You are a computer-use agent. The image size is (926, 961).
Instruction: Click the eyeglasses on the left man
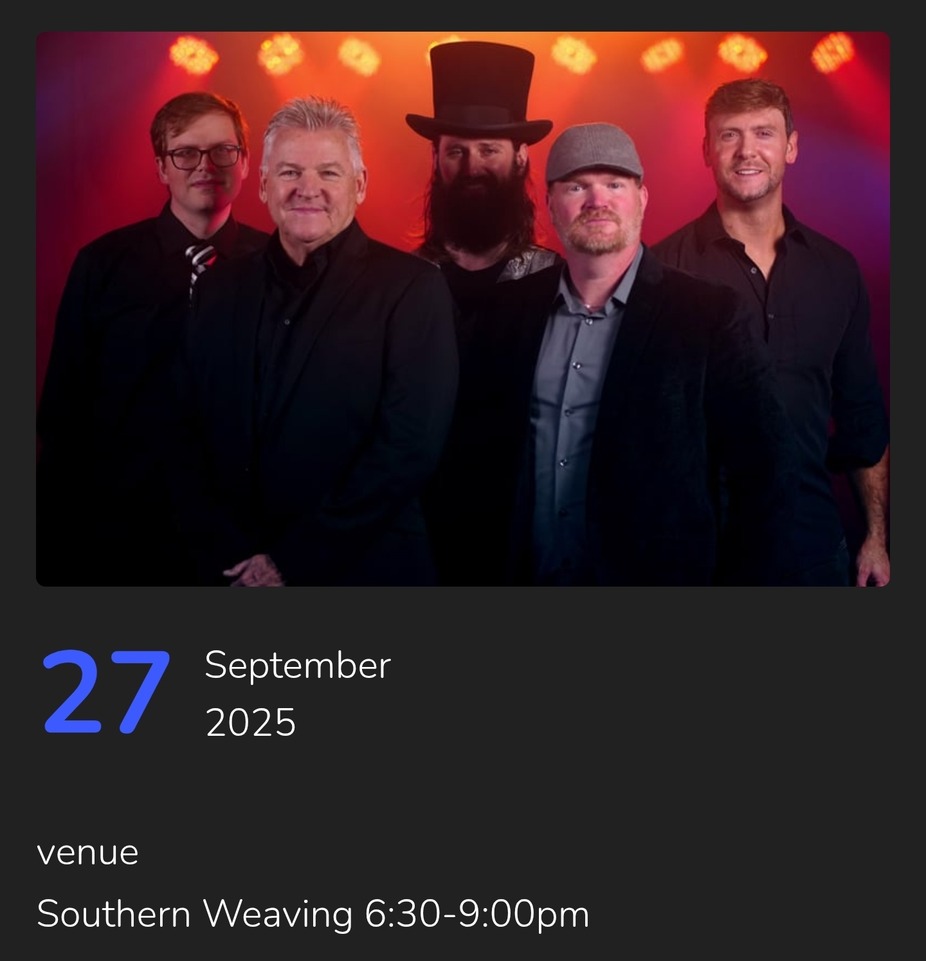tap(202, 157)
